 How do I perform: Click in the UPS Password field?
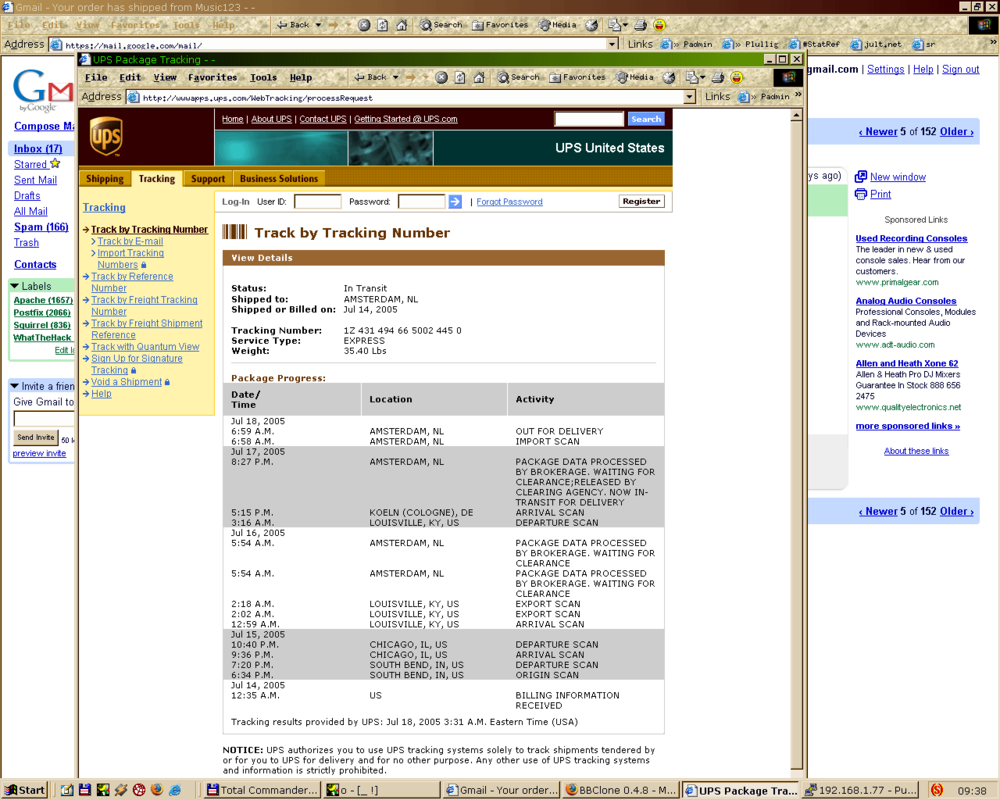[x=421, y=202]
